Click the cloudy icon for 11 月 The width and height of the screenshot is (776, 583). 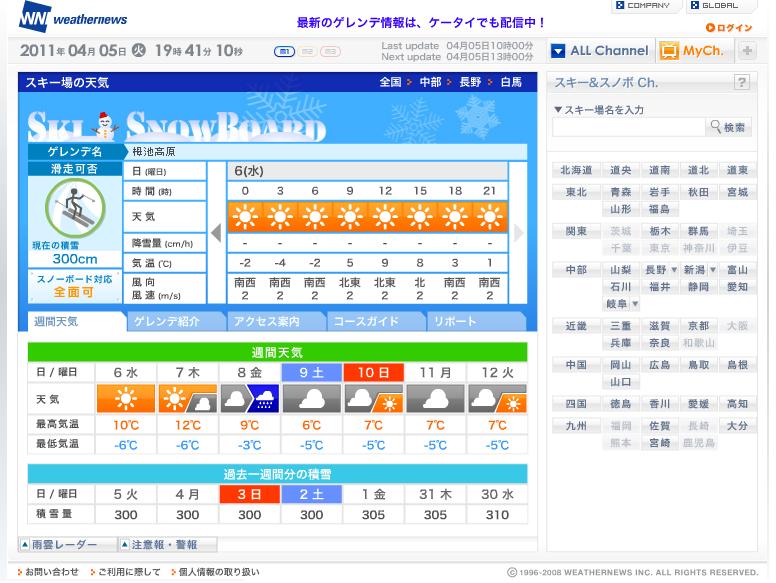(436, 399)
